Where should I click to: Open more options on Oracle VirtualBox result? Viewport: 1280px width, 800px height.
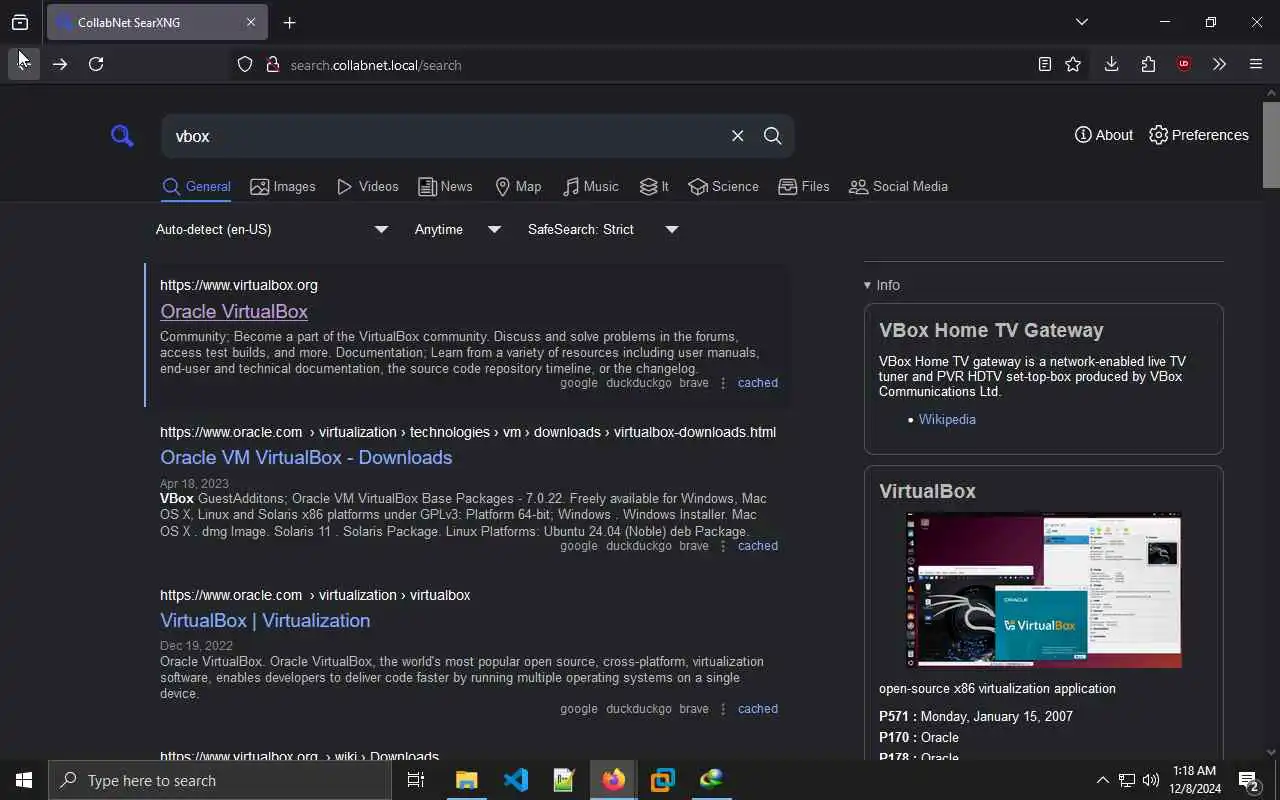[723, 383]
